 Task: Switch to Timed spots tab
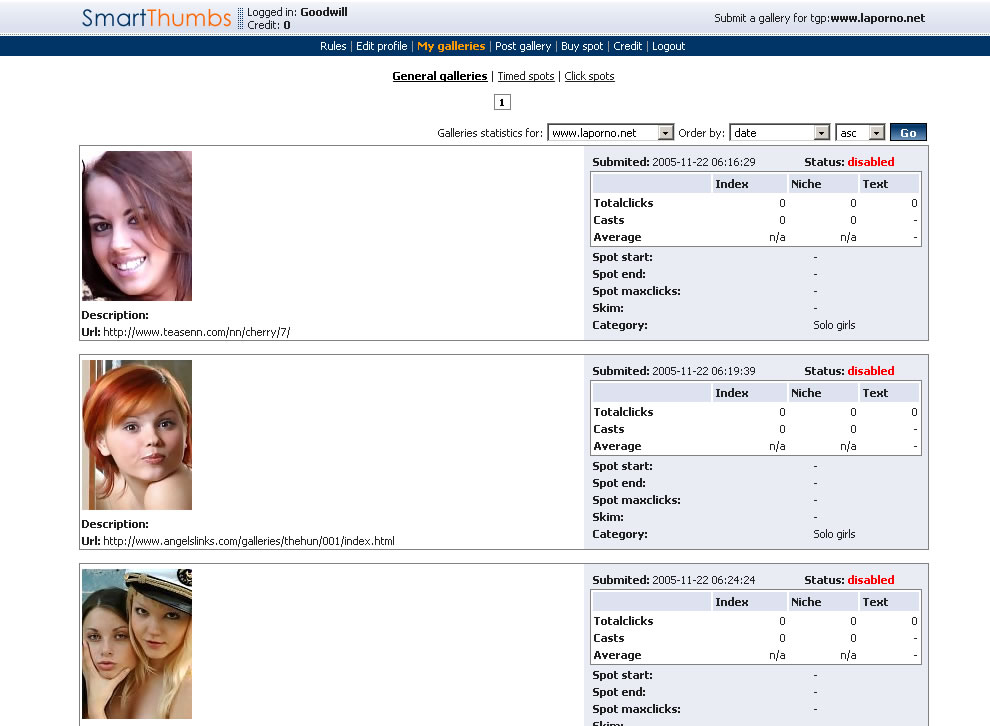point(526,76)
